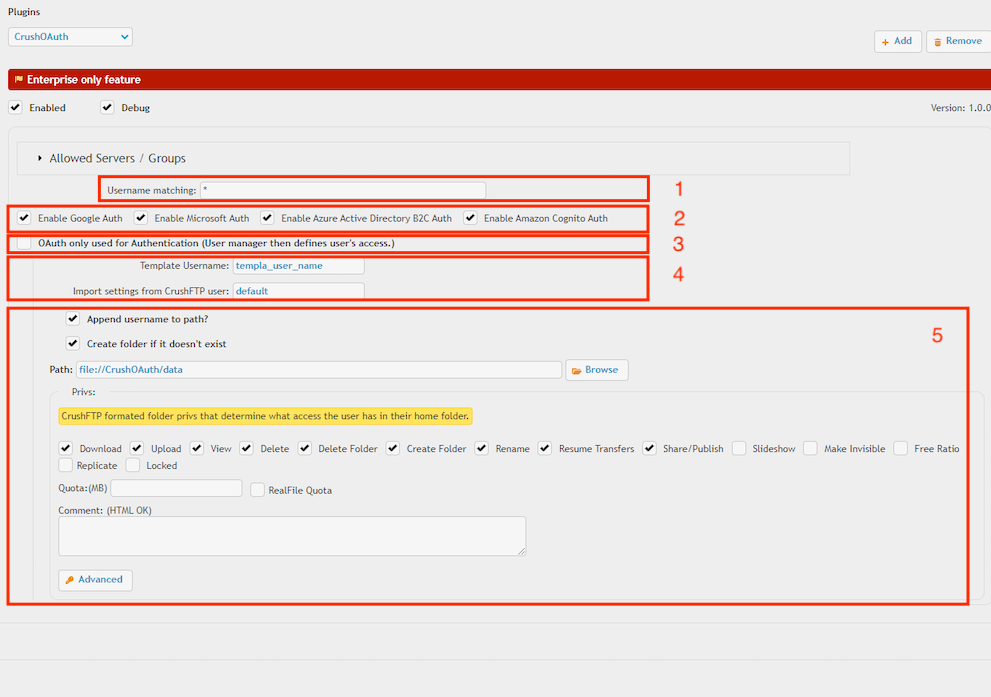991x697 pixels.
Task: Uncheck Enable Azure Active Directory B2C Auth
Action: (x=267, y=218)
